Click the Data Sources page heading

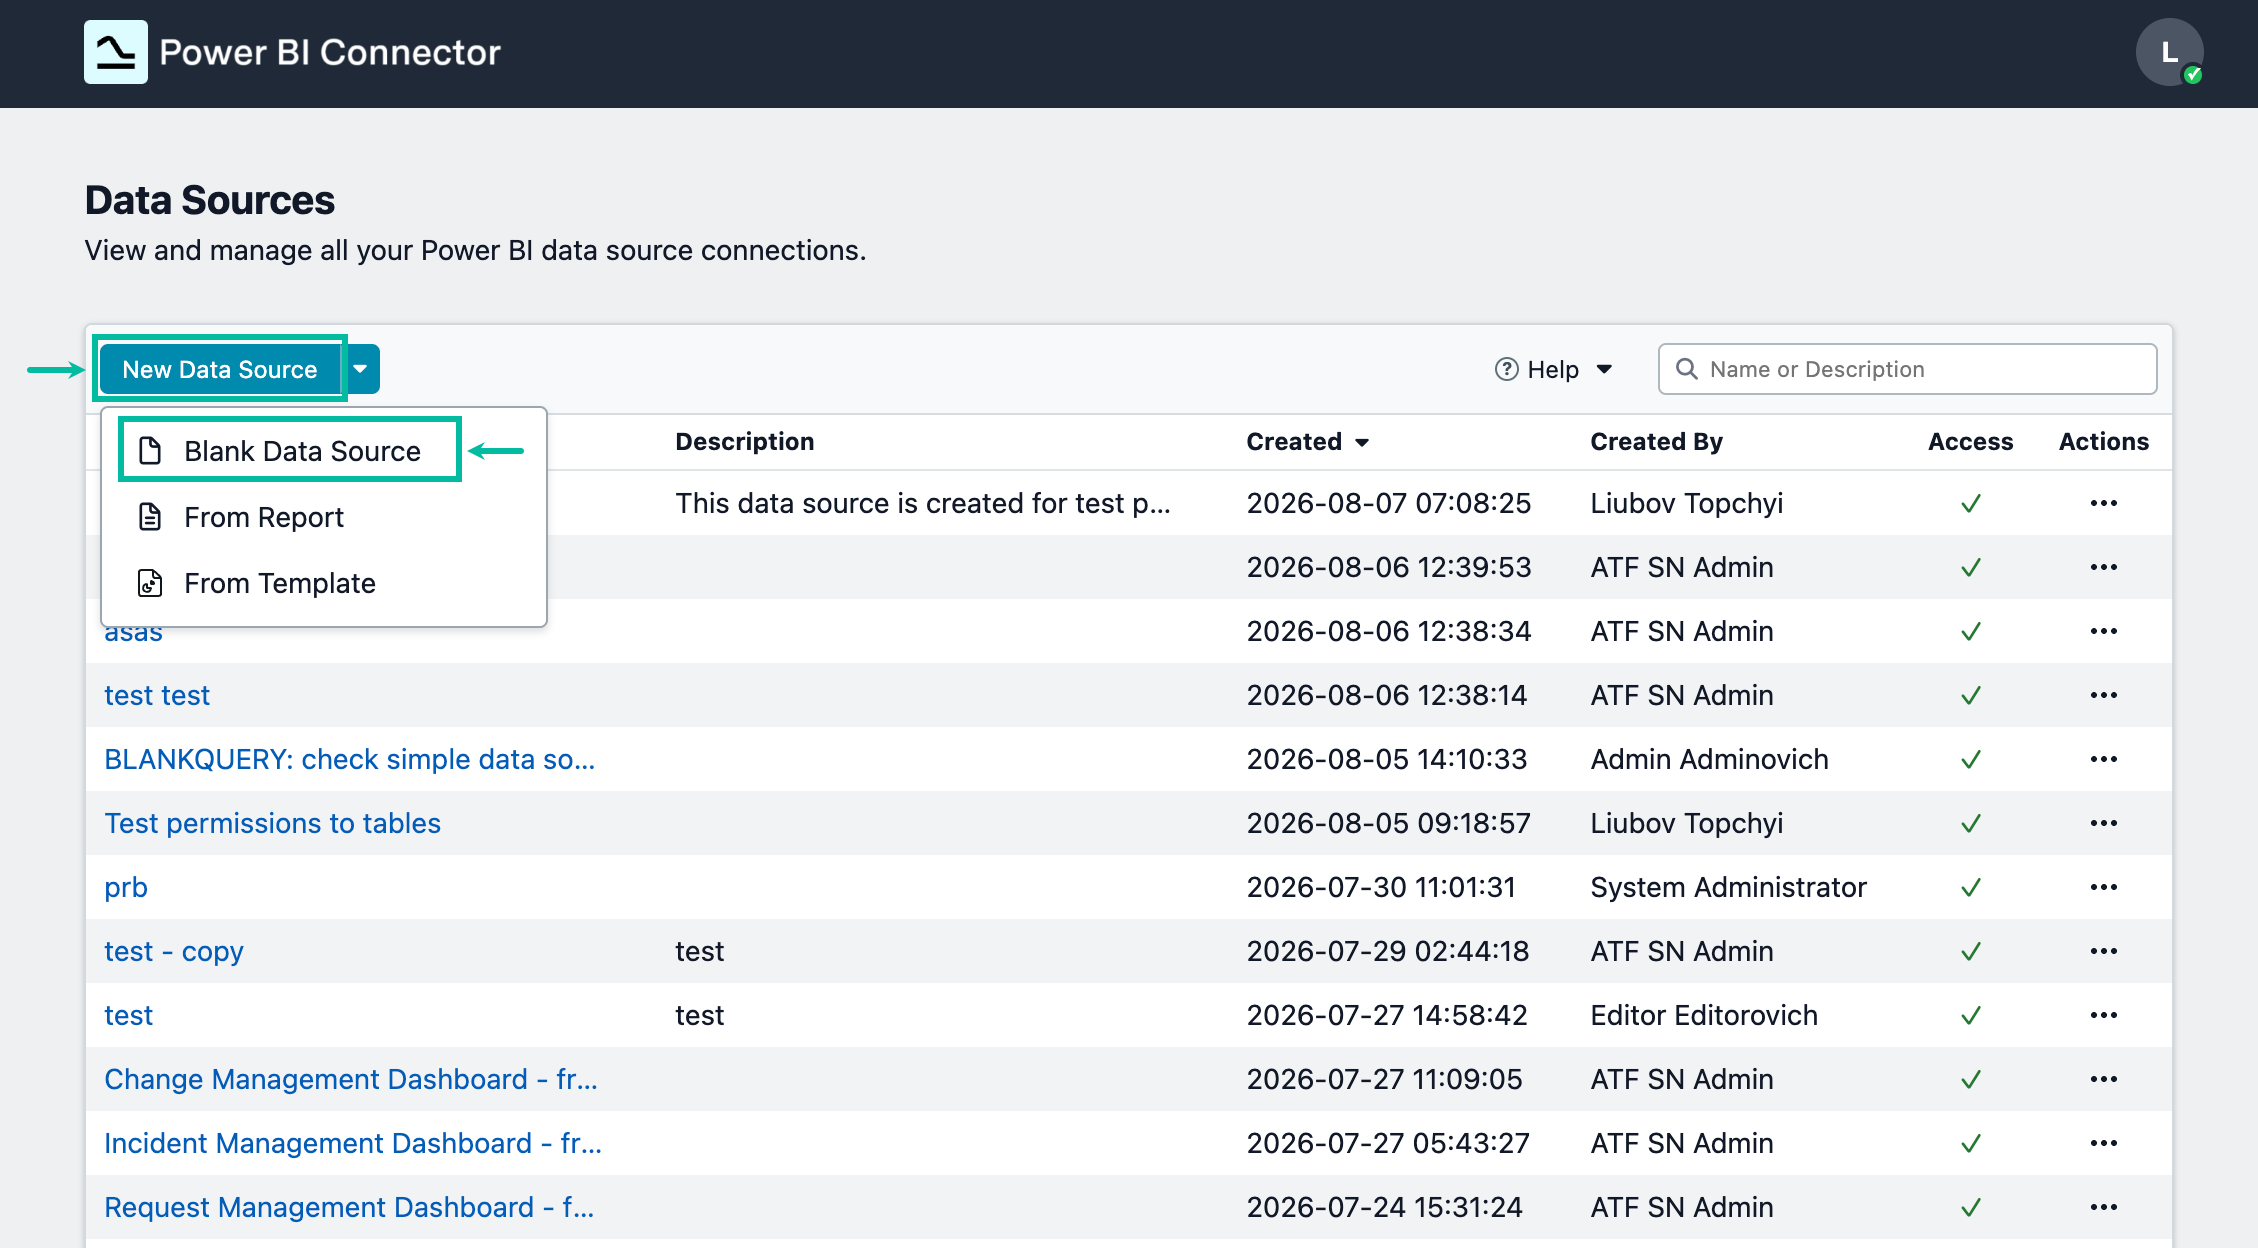[210, 200]
